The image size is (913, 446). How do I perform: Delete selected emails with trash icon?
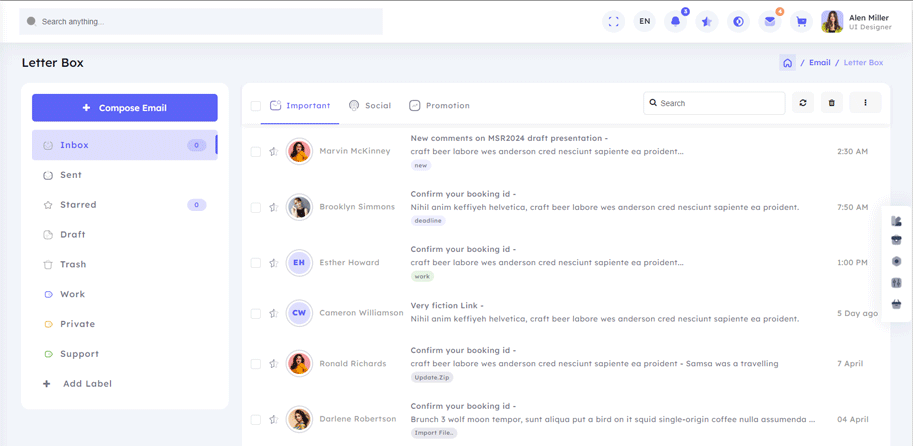click(x=832, y=103)
